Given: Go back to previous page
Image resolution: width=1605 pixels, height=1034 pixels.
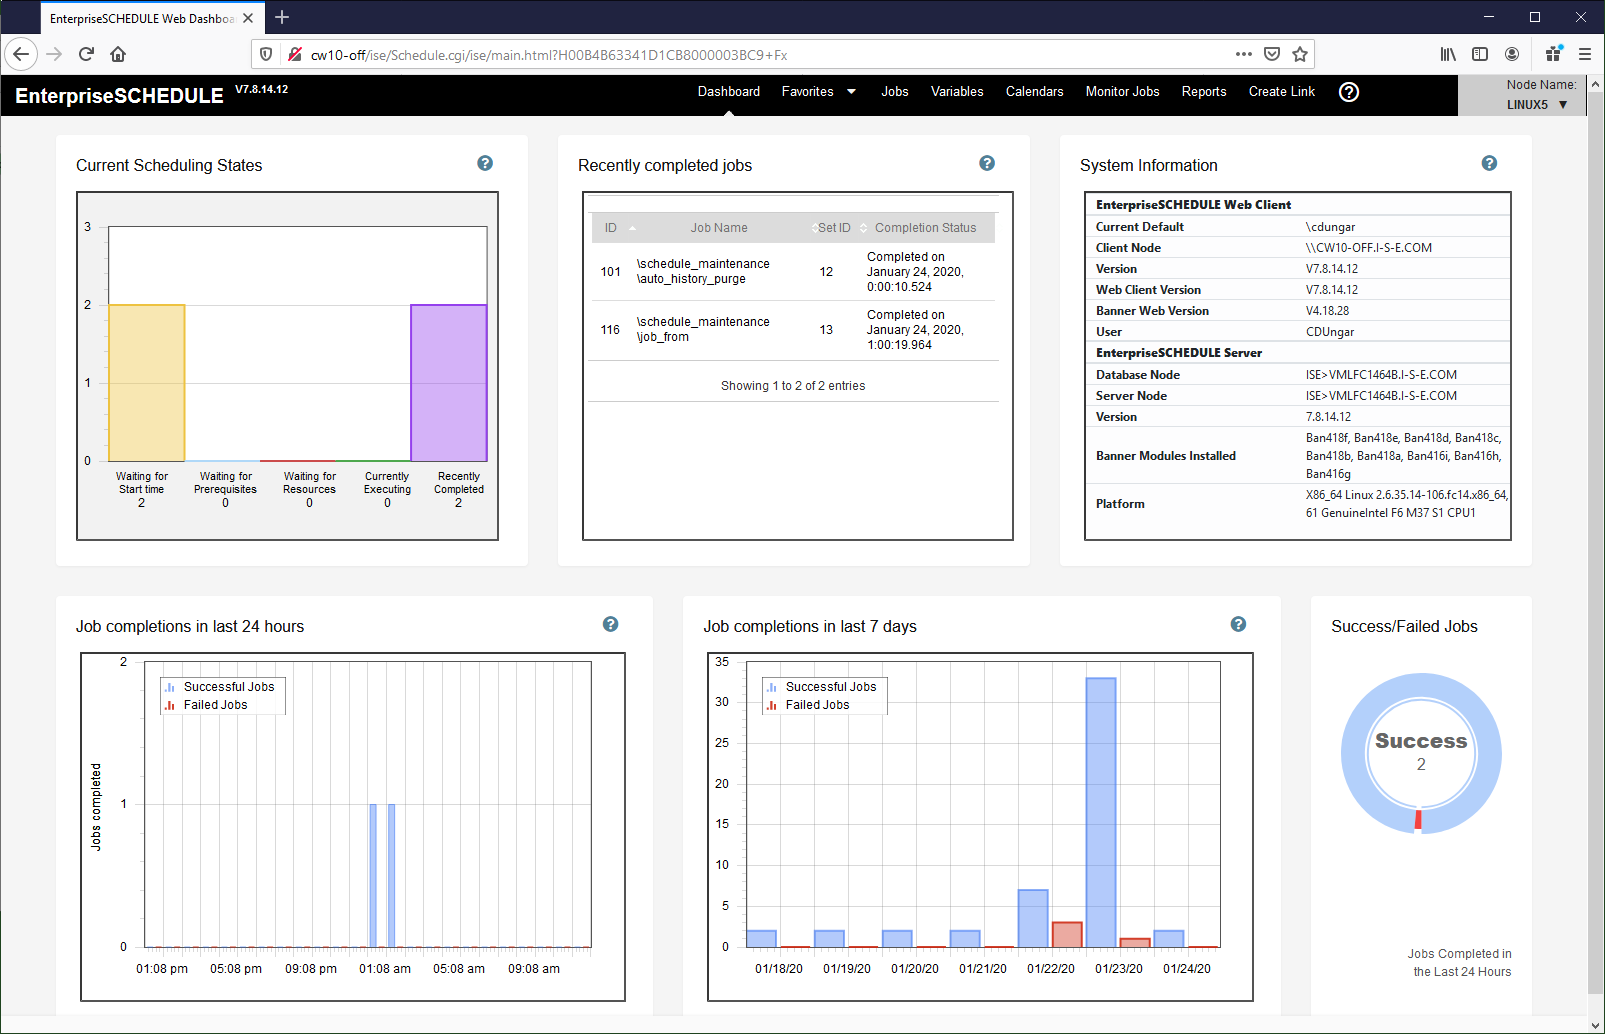Looking at the screenshot, I should pyautogui.click(x=22, y=54).
